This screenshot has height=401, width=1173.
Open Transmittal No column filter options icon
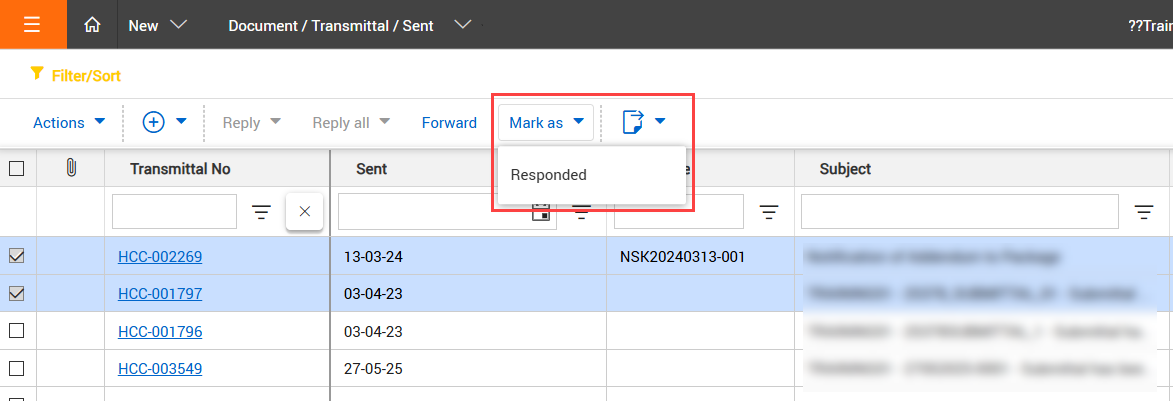[x=261, y=212]
